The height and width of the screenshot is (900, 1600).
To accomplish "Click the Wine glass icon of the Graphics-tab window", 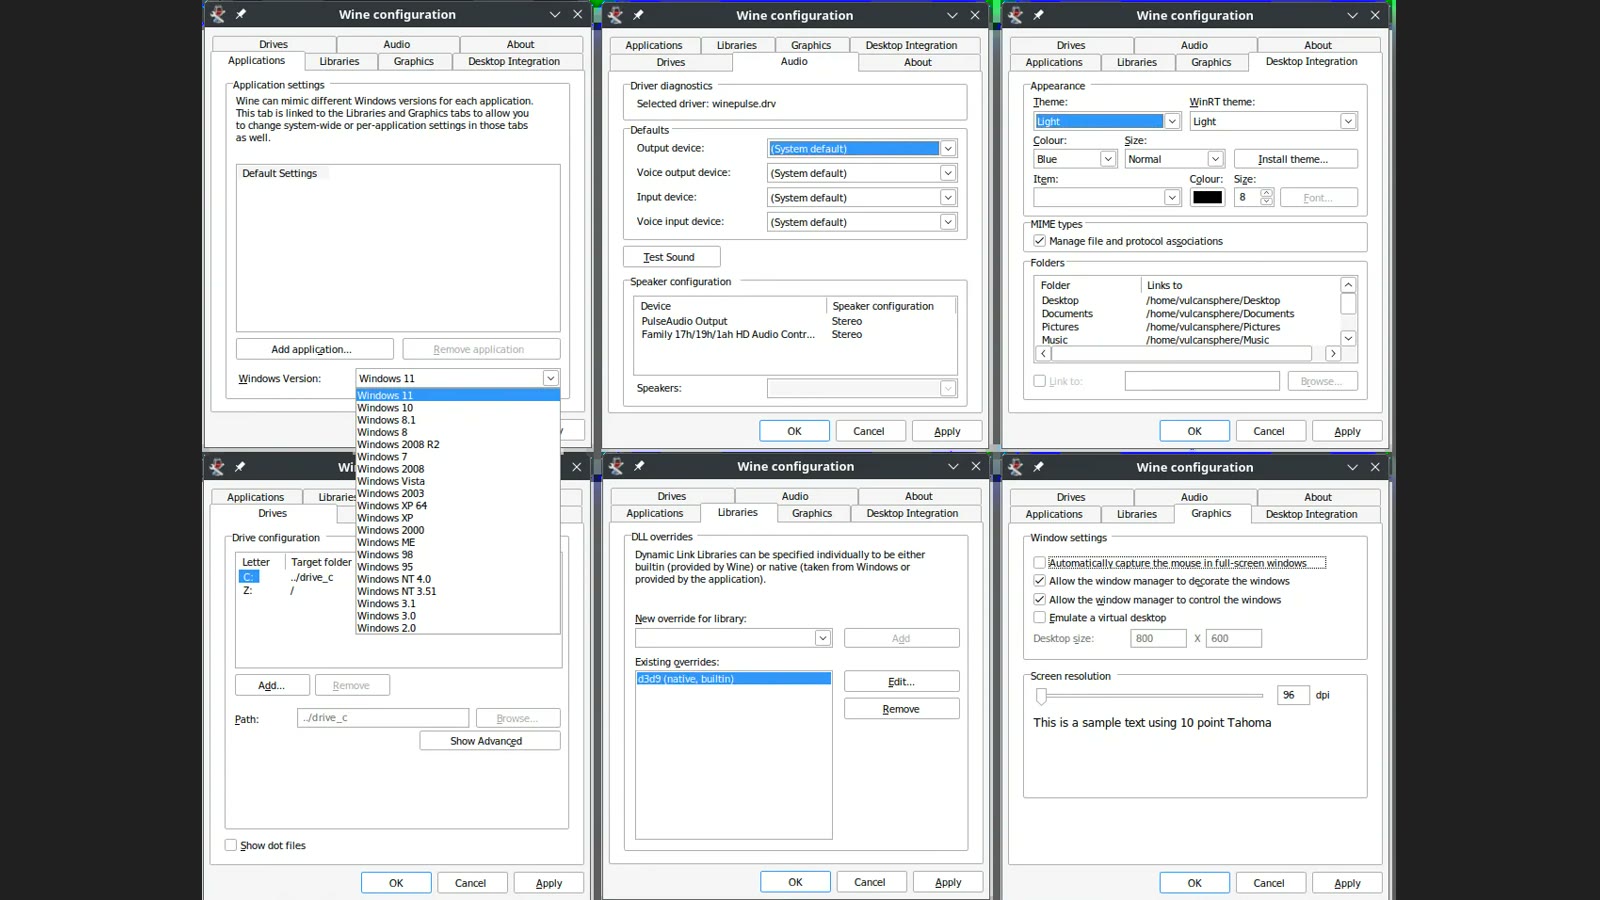I will tap(1015, 467).
